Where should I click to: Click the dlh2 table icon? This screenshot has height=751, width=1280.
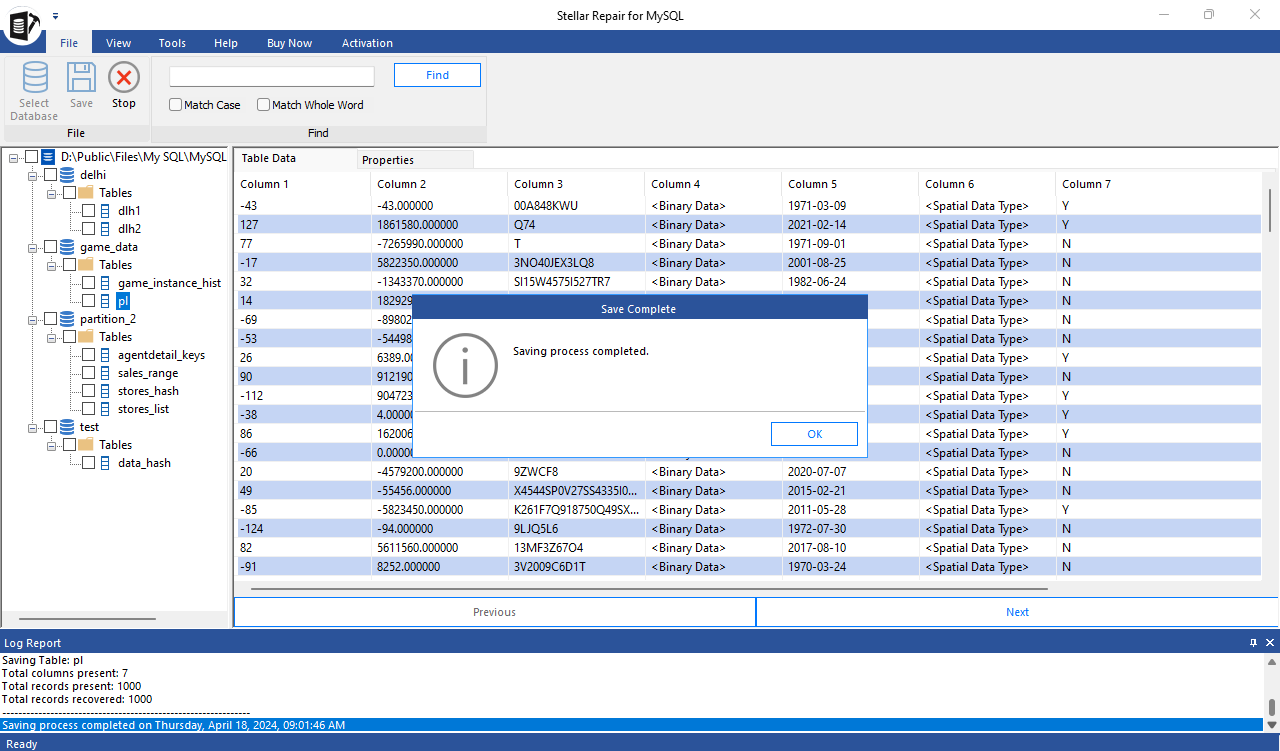point(106,229)
